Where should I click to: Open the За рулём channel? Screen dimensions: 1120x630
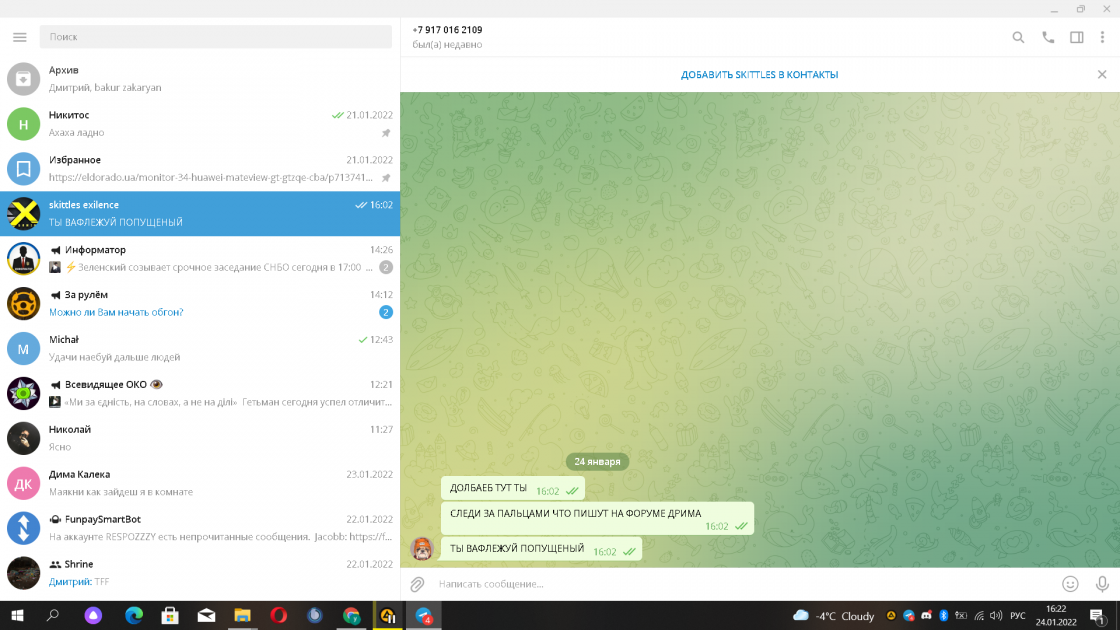pyautogui.click(x=200, y=304)
